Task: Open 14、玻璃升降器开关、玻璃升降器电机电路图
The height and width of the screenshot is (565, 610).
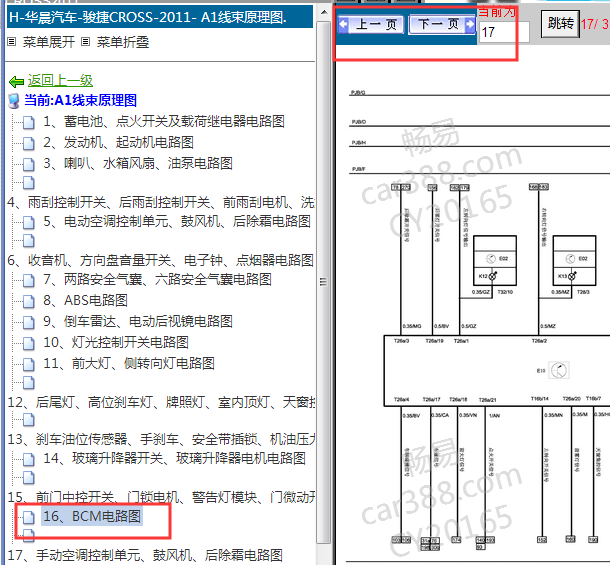Action: click(x=174, y=458)
